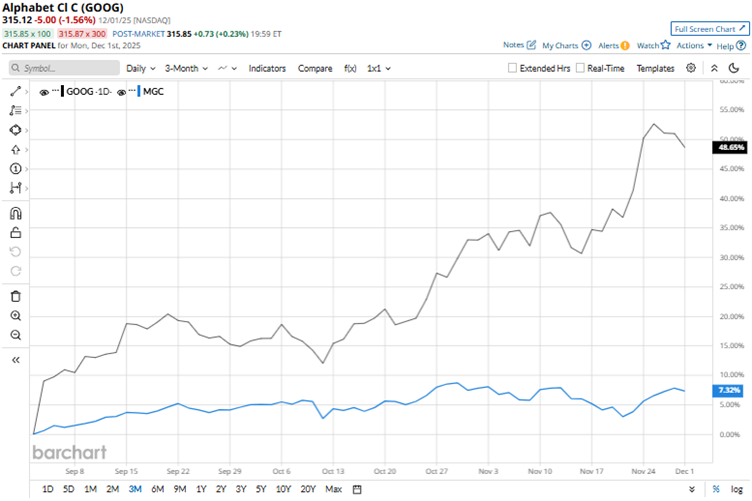Select the 5D time range
Screen dimensions: 752x501
click(69, 489)
